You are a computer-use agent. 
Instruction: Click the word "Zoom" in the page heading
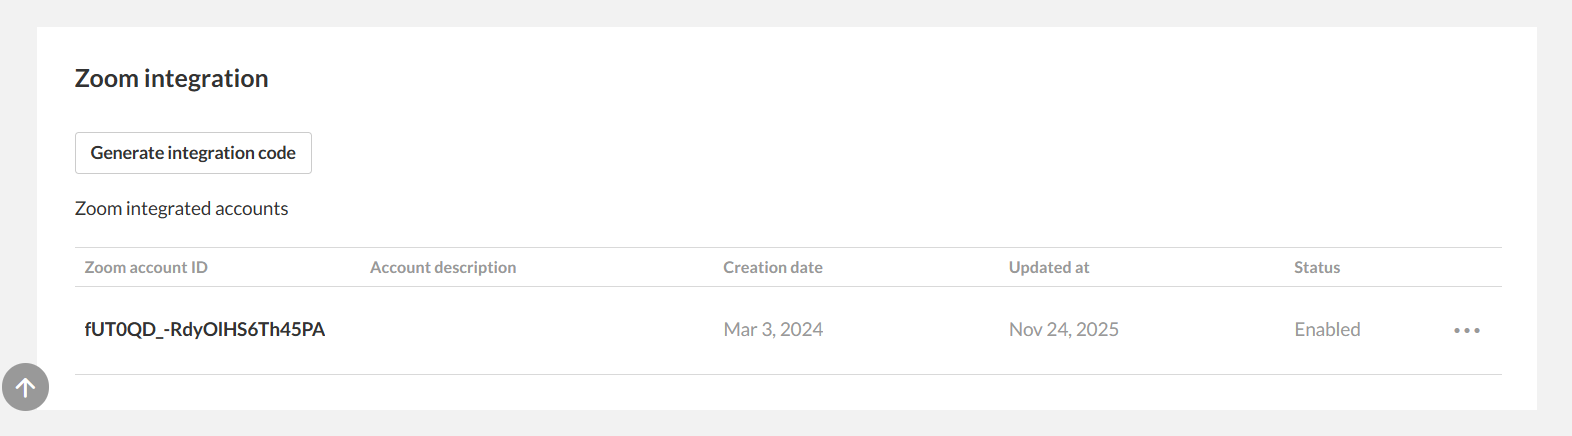click(x=106, y=78)
